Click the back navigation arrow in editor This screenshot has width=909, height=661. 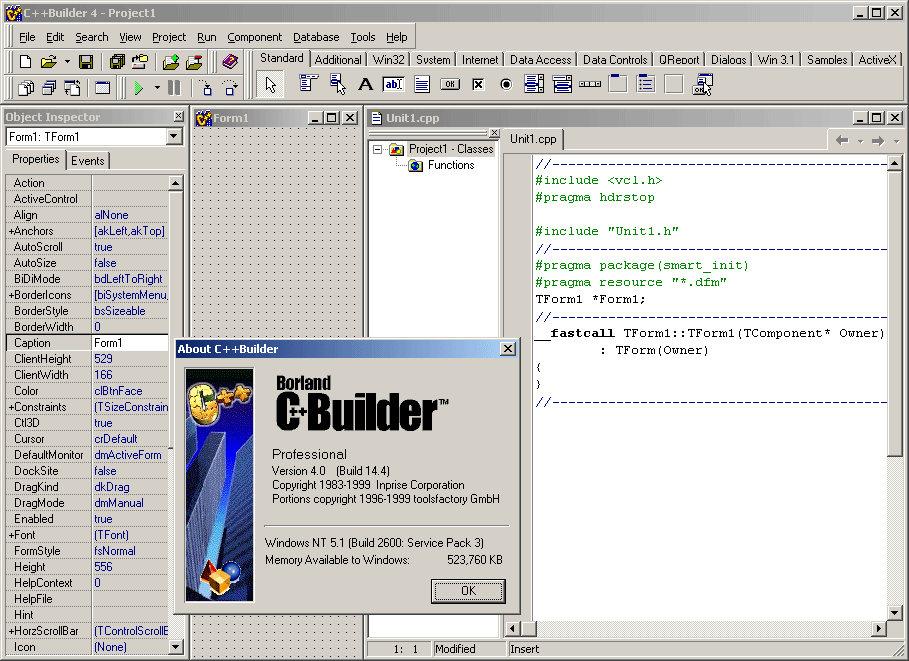point(842,140)
